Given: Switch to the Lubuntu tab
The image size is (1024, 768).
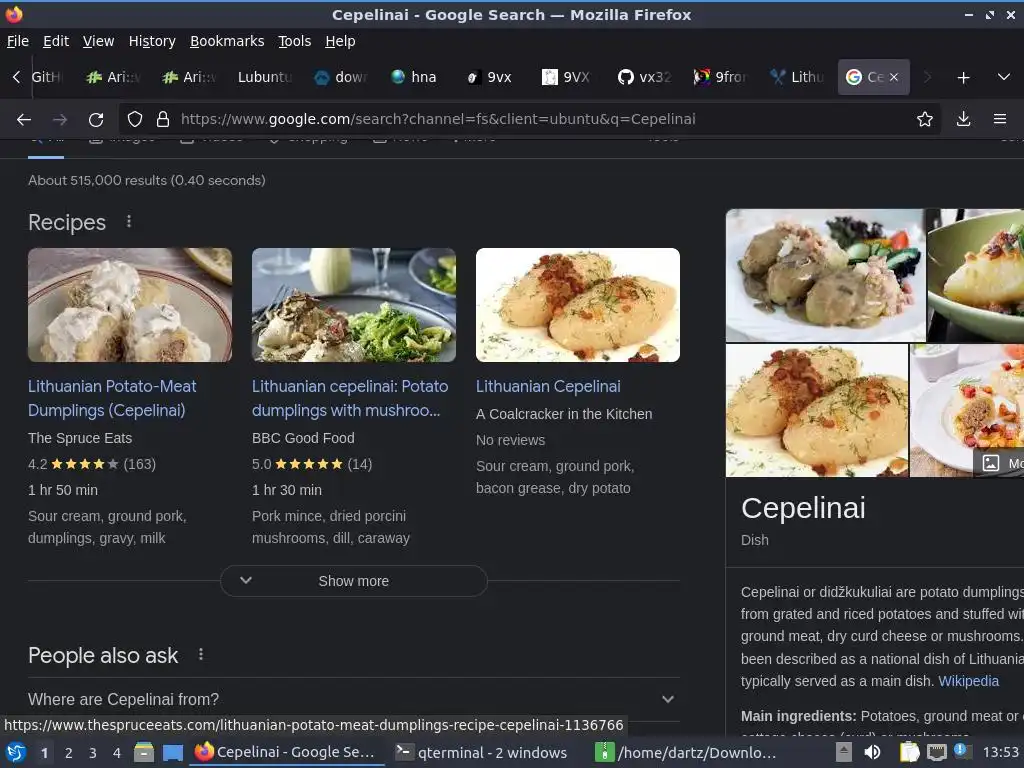Looking at the screenshot, I should tap(264, 77).
